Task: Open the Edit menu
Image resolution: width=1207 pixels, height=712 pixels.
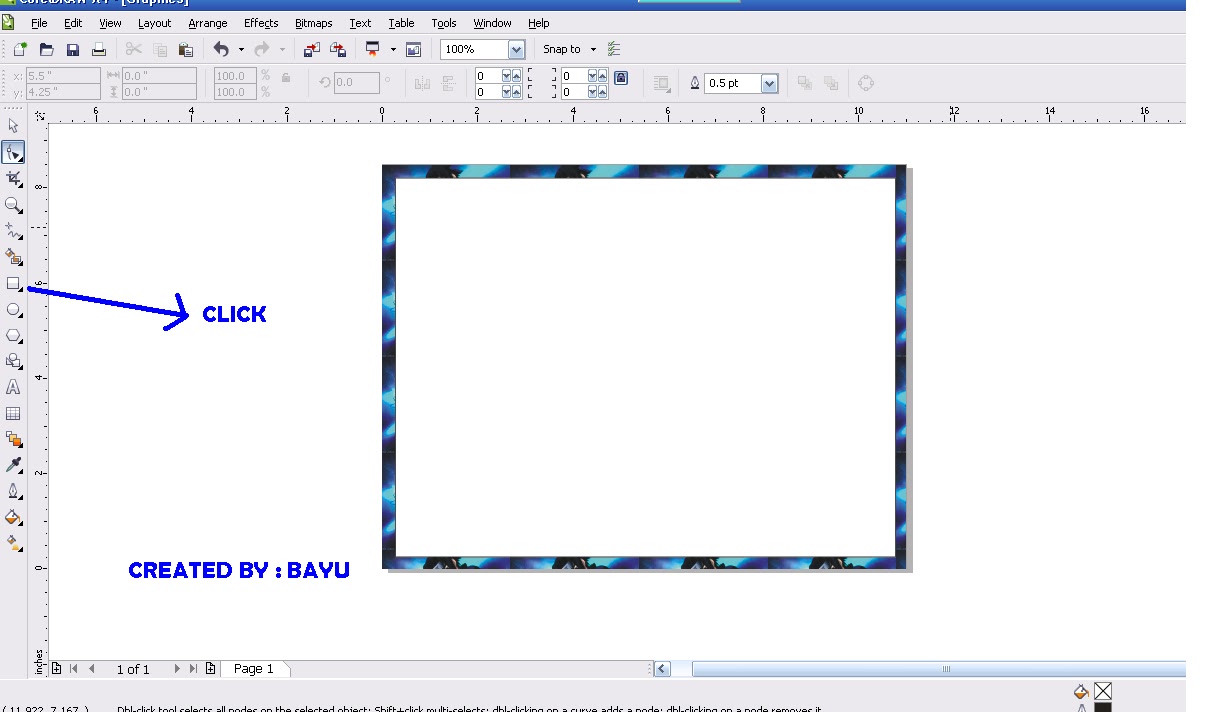Action: 73,23
